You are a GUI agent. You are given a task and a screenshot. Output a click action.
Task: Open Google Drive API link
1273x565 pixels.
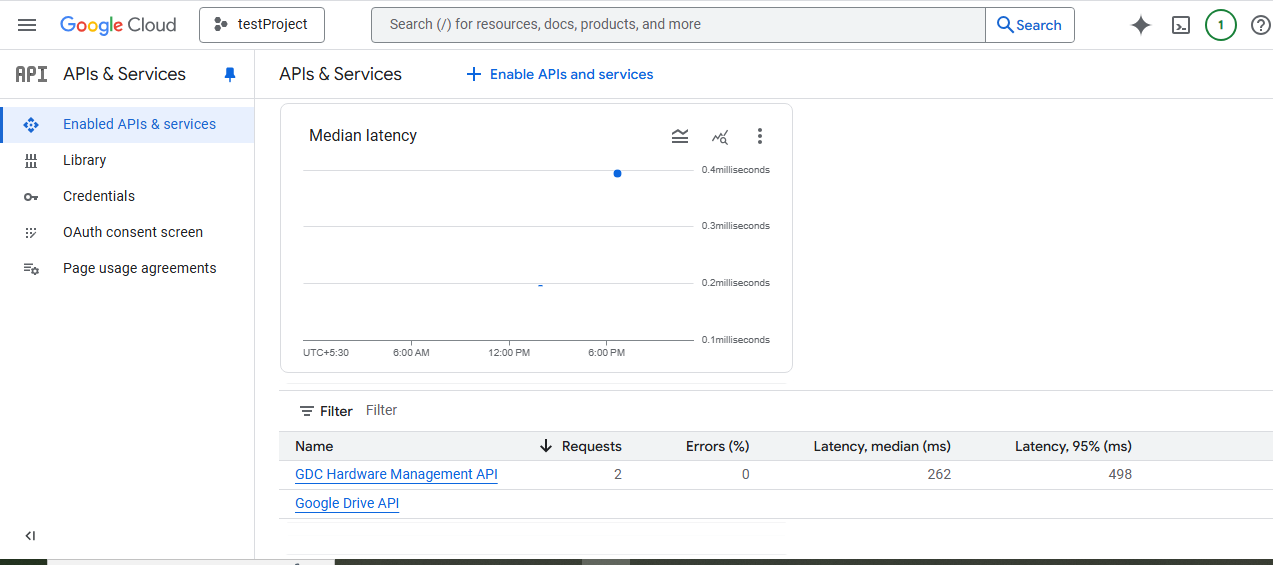pos(347,503)
